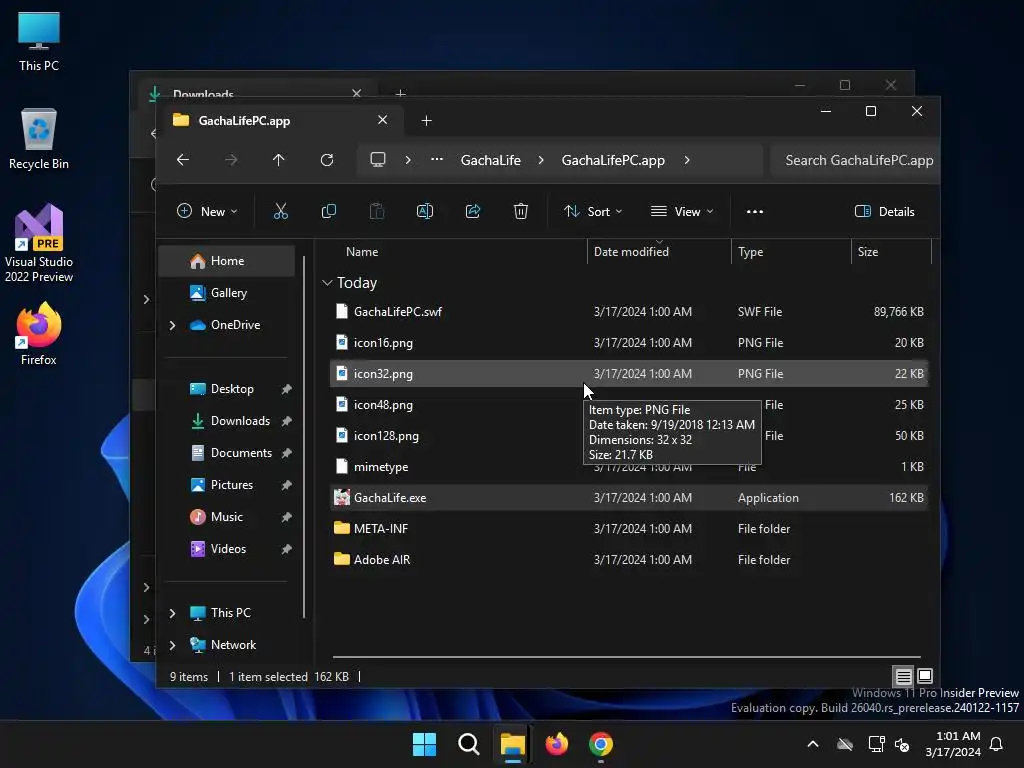The height and width of the screenshot is (768, 1024).
Task: Expand This PC in the navigation pane
Action: (172, 613)
